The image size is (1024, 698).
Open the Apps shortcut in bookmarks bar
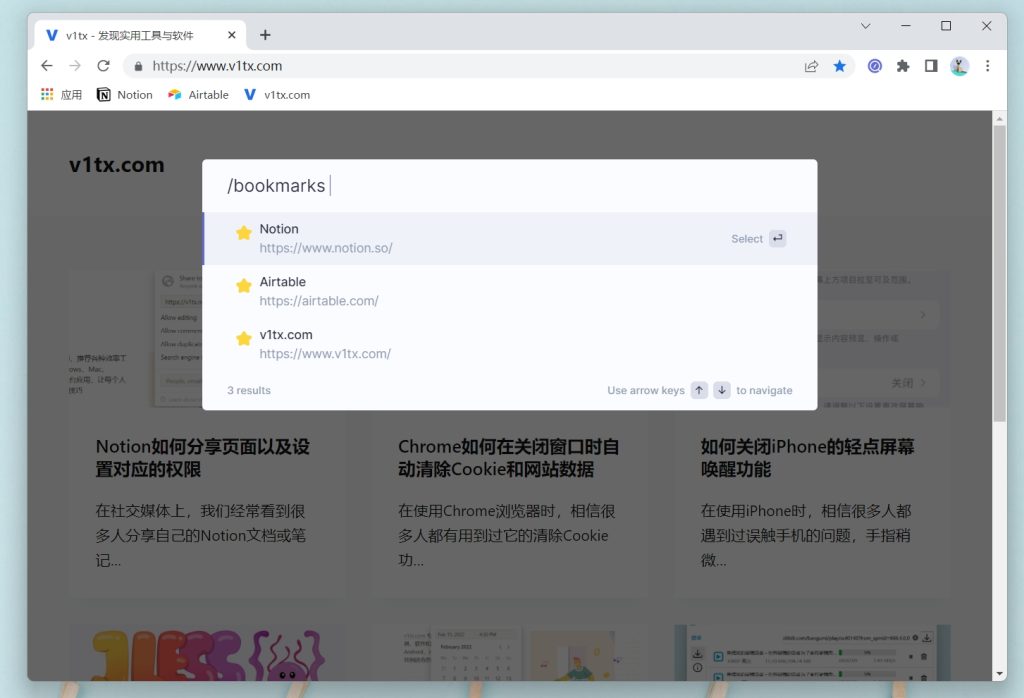pyautogui.click(x=61, y=95)
